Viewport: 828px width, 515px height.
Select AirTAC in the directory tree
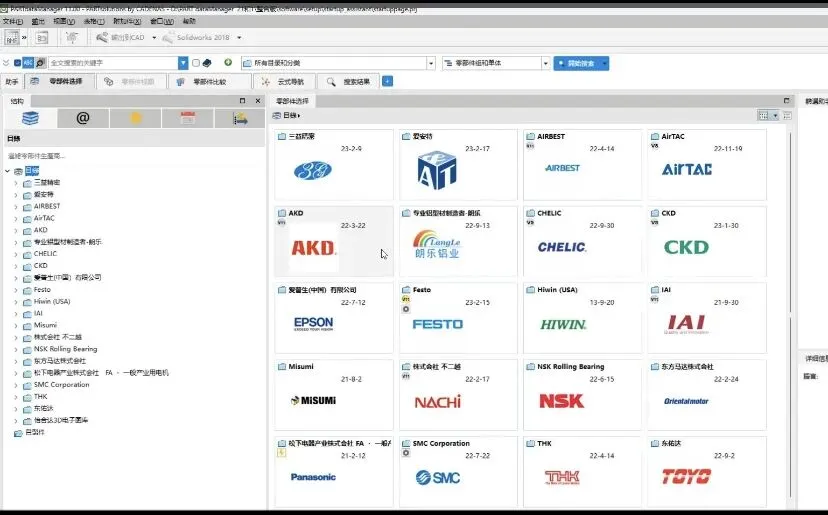pyautogui.click(x=44, y=218)
